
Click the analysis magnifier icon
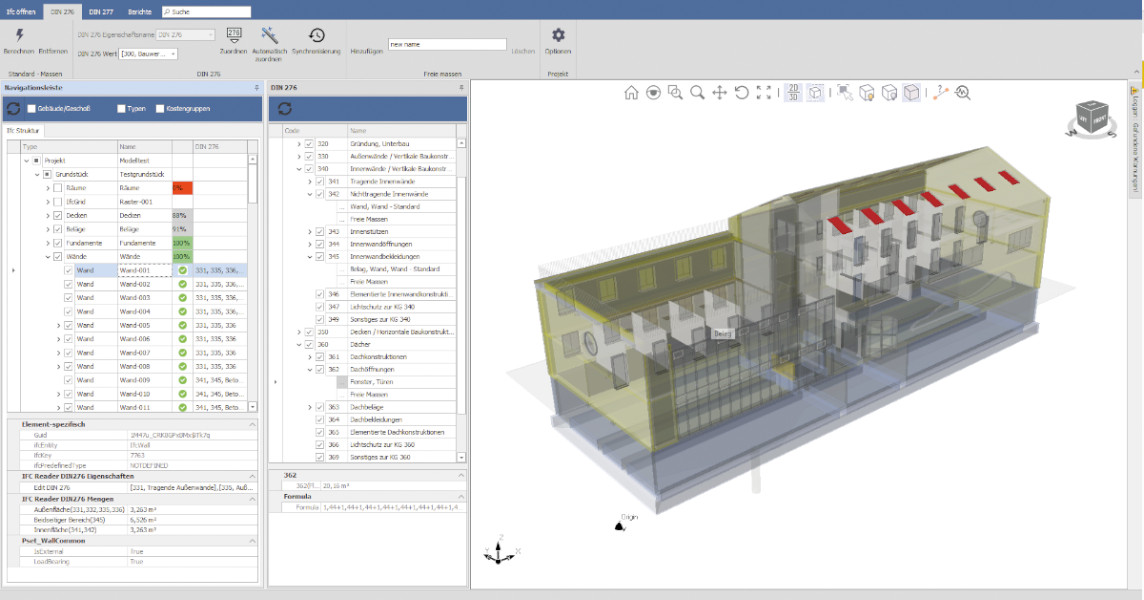coord(963,93)
